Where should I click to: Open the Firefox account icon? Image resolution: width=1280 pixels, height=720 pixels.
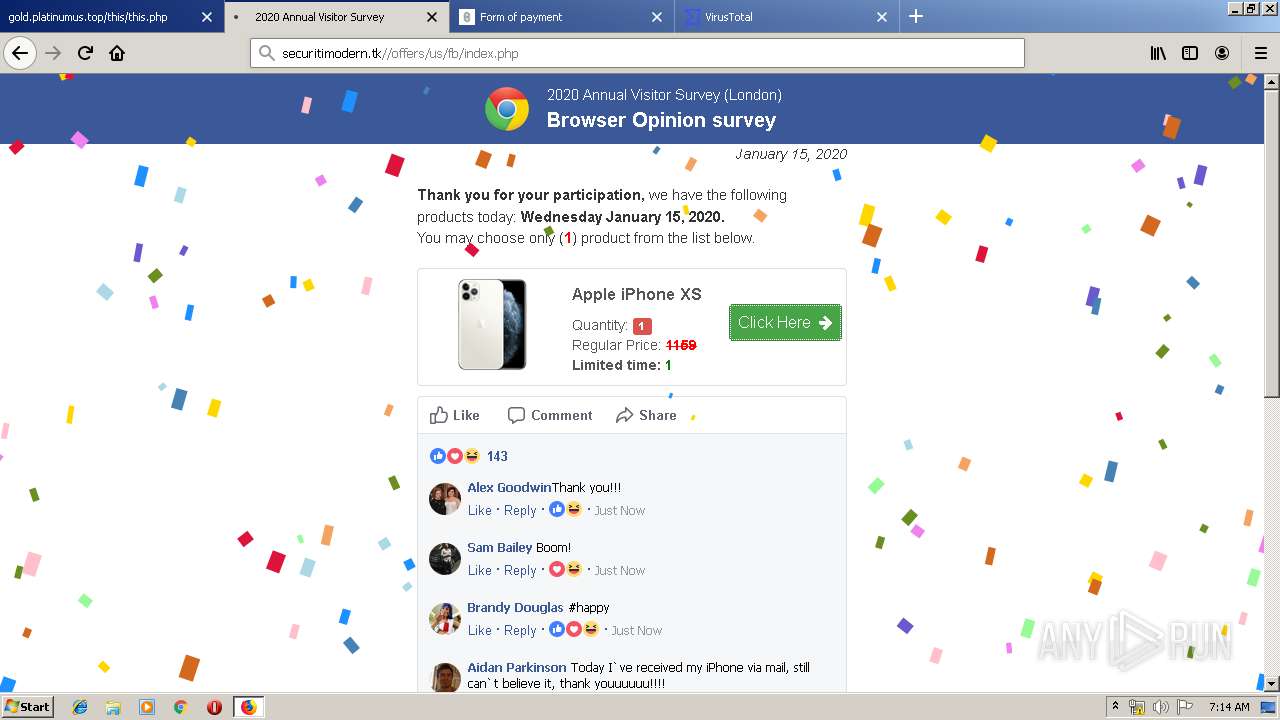(1222, 53)
